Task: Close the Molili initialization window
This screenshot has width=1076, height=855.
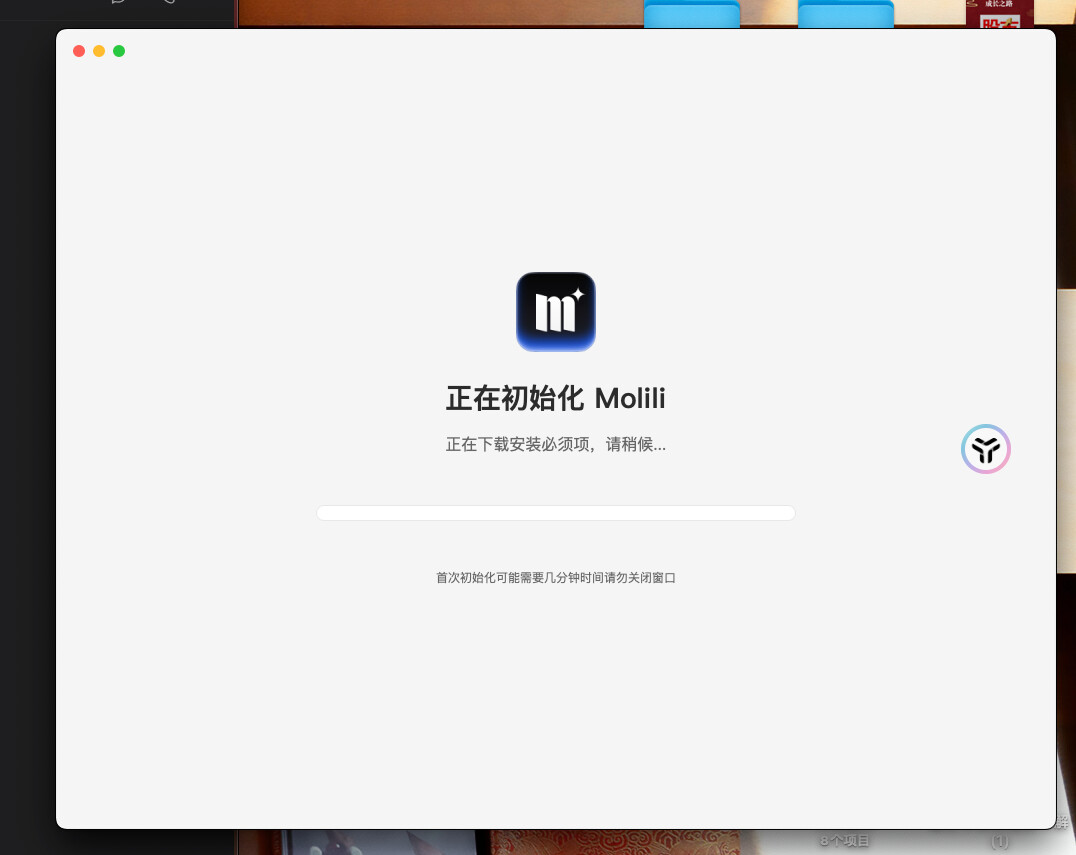Action: click(79, 51)
